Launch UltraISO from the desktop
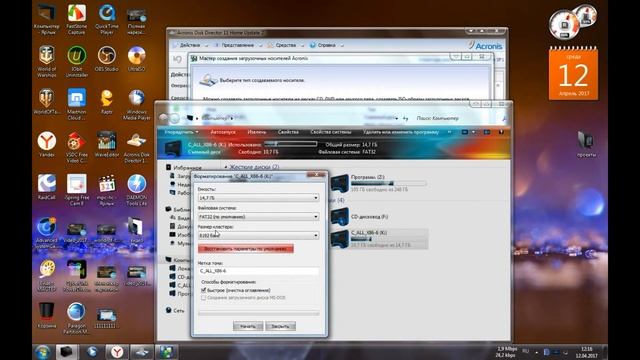The image size is (640, 360). coord(136,59)
